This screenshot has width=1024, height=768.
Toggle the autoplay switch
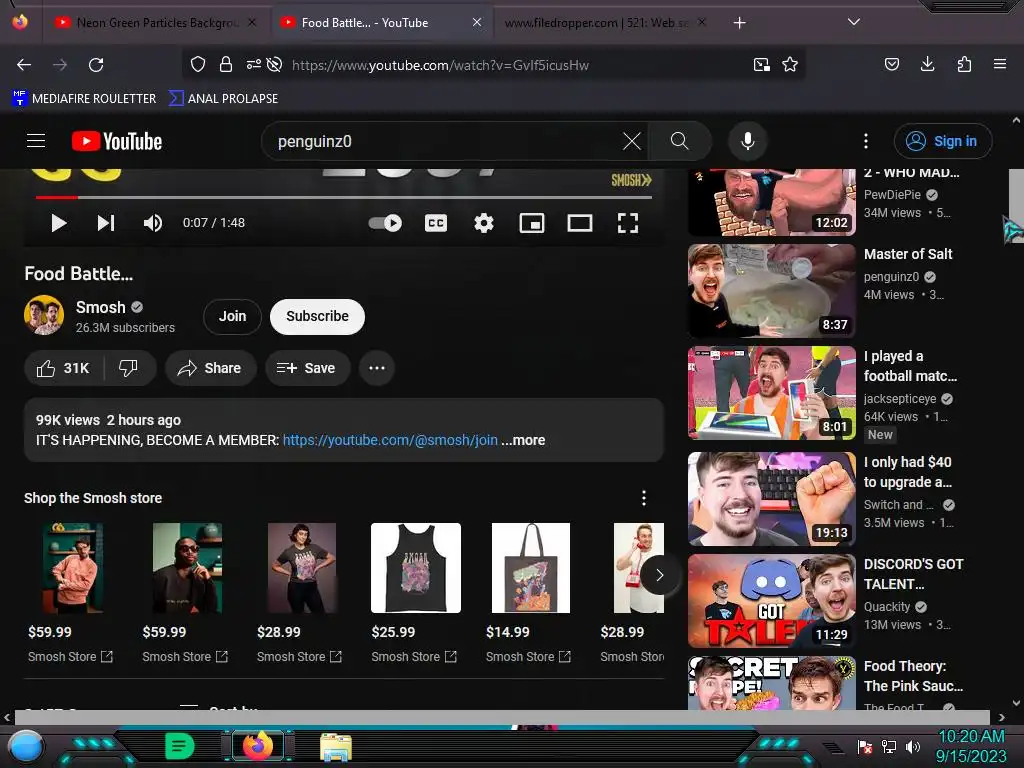point(385,223)
